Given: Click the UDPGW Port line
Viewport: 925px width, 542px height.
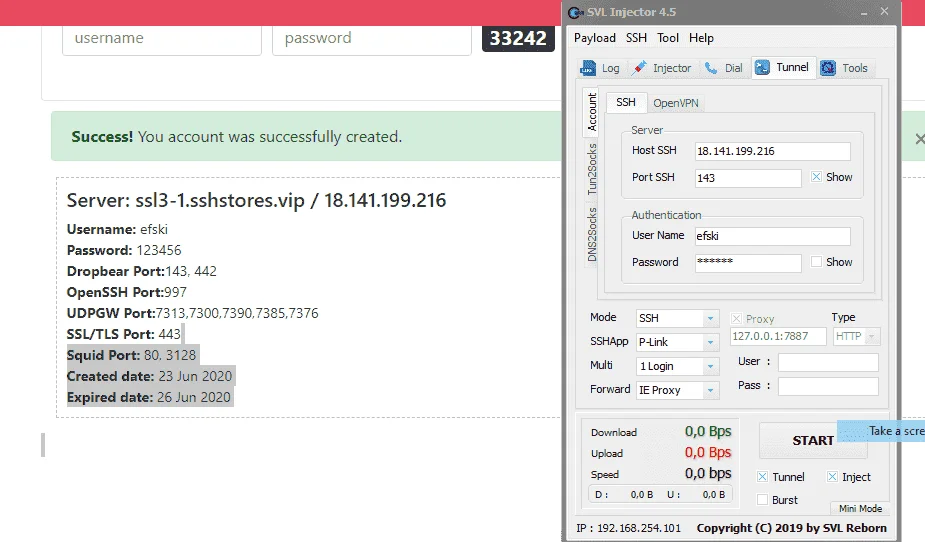Looking at the screenshot, I should point(192,313).
